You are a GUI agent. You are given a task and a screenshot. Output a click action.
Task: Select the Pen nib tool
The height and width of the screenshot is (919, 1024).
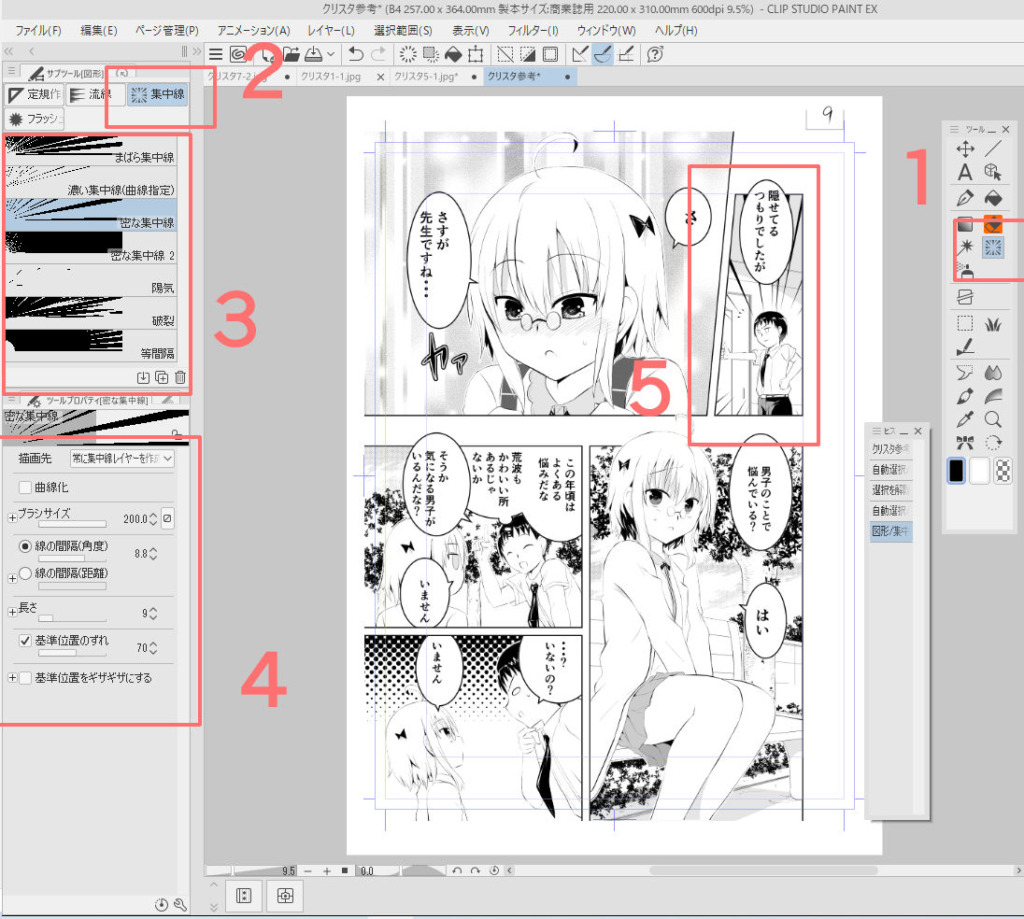pos(965,198)
